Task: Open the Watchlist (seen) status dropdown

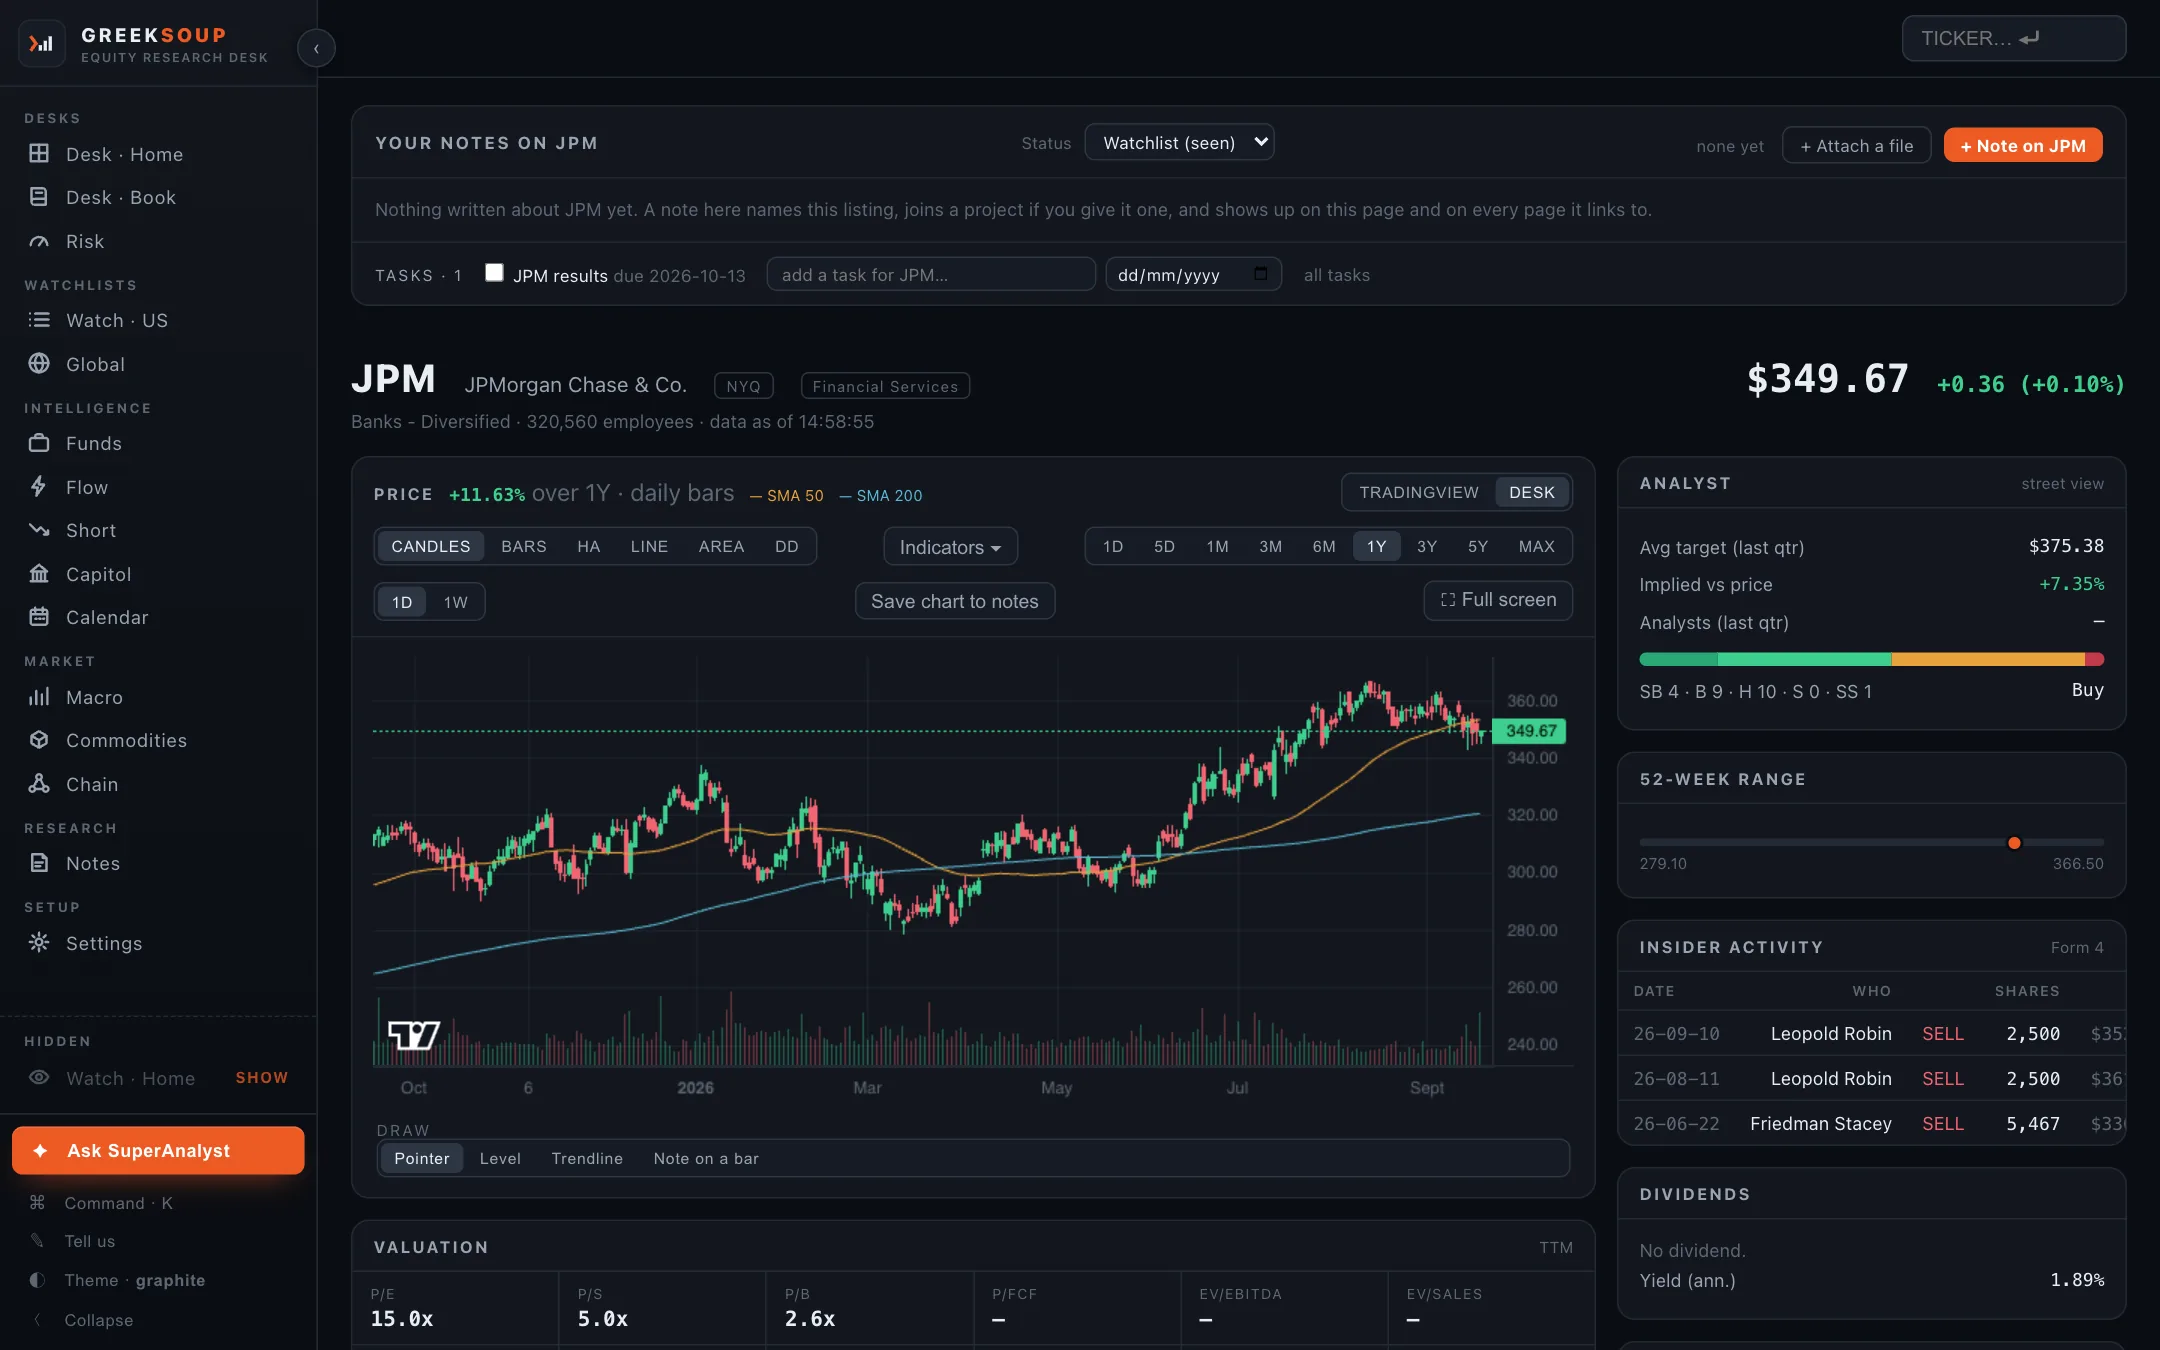Action: [x=1179, y=143]
